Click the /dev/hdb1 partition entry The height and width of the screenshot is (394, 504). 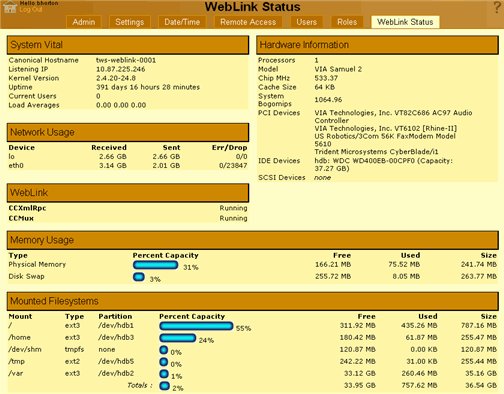tap(116, 326)
